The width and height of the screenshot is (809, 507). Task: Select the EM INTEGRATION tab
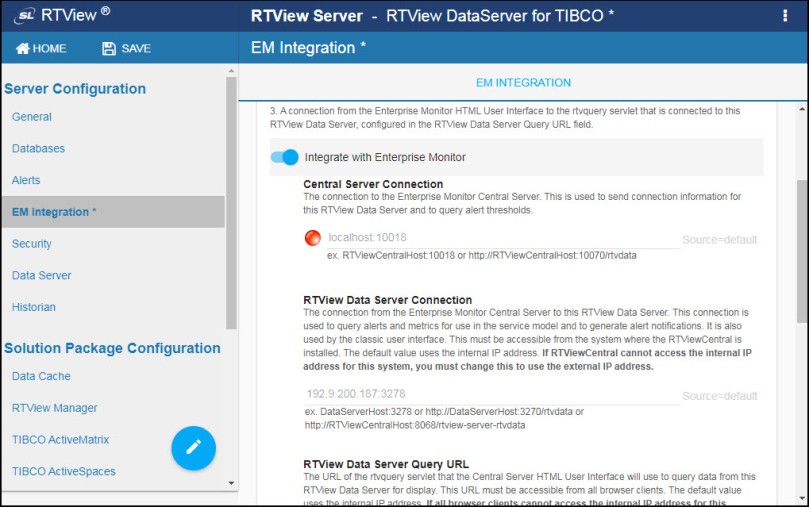tap(523, 83)
